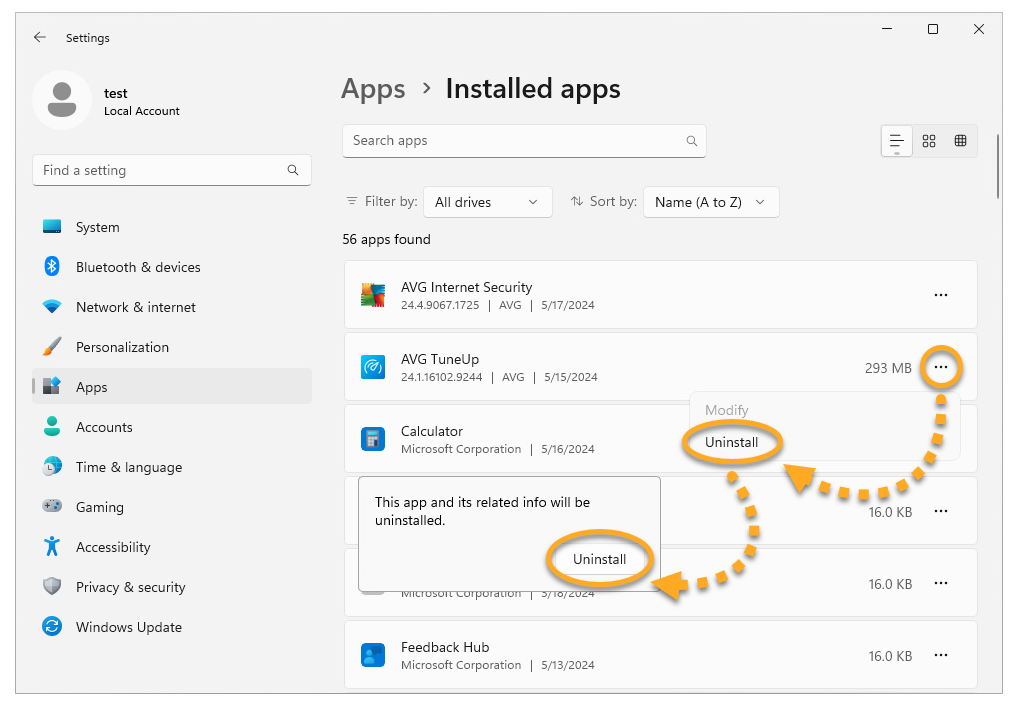Switch to grid view layout icon
The width and height of the screenshot is (1017, 706).
[x=929, y=141]
